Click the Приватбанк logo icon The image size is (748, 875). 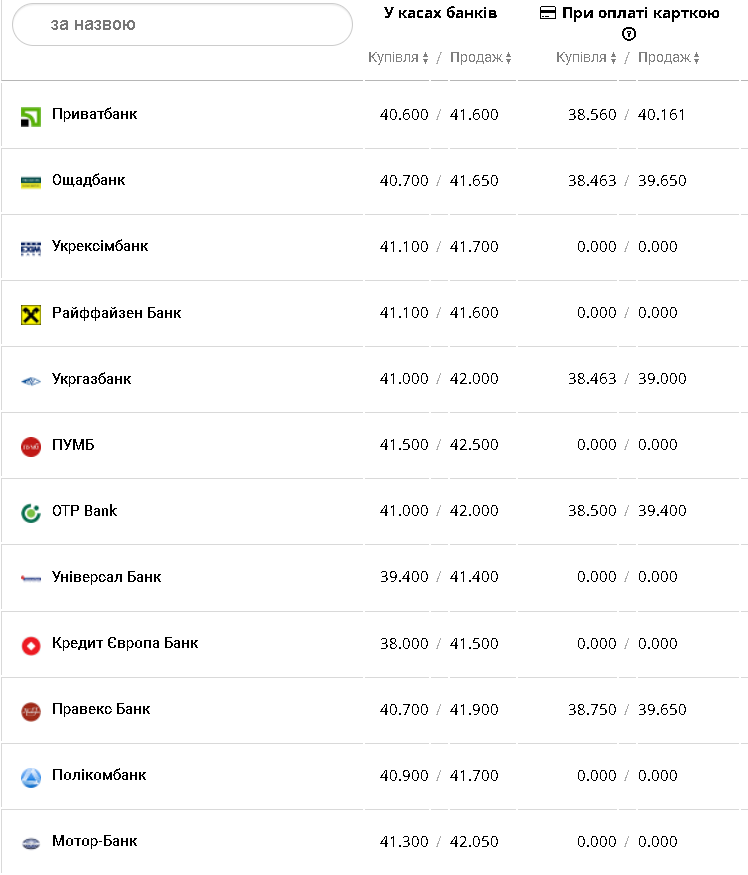point(31,116)
